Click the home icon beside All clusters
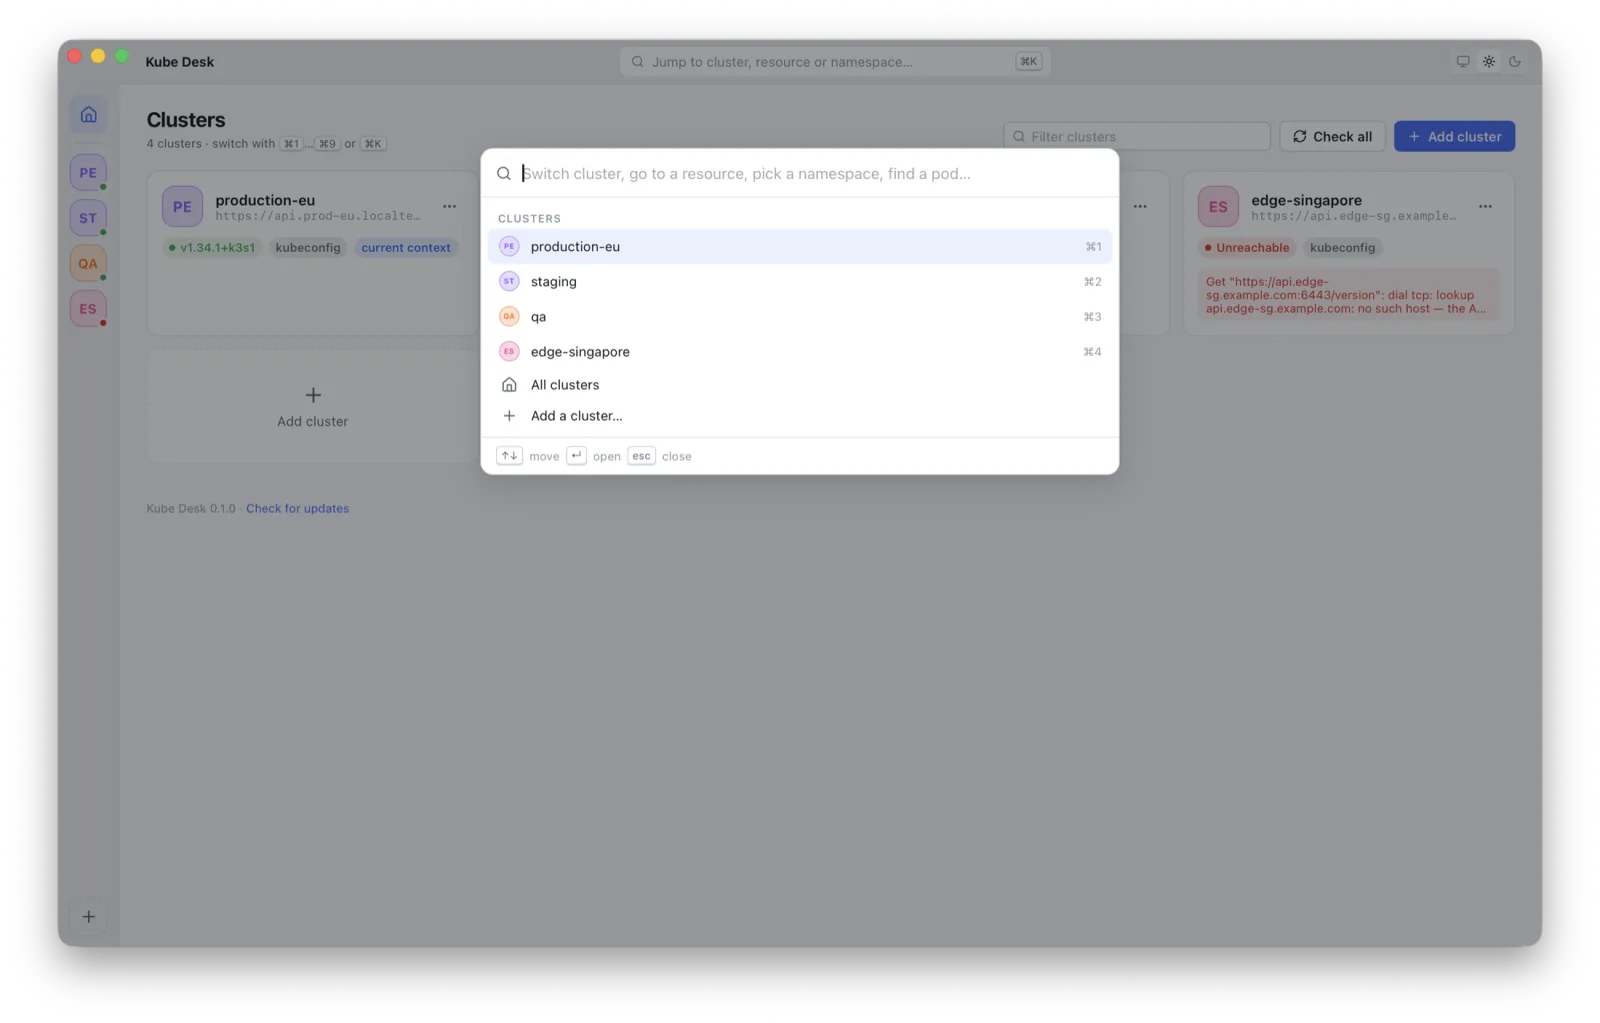Screen dimensions: 1600x1023 point(509,384)
